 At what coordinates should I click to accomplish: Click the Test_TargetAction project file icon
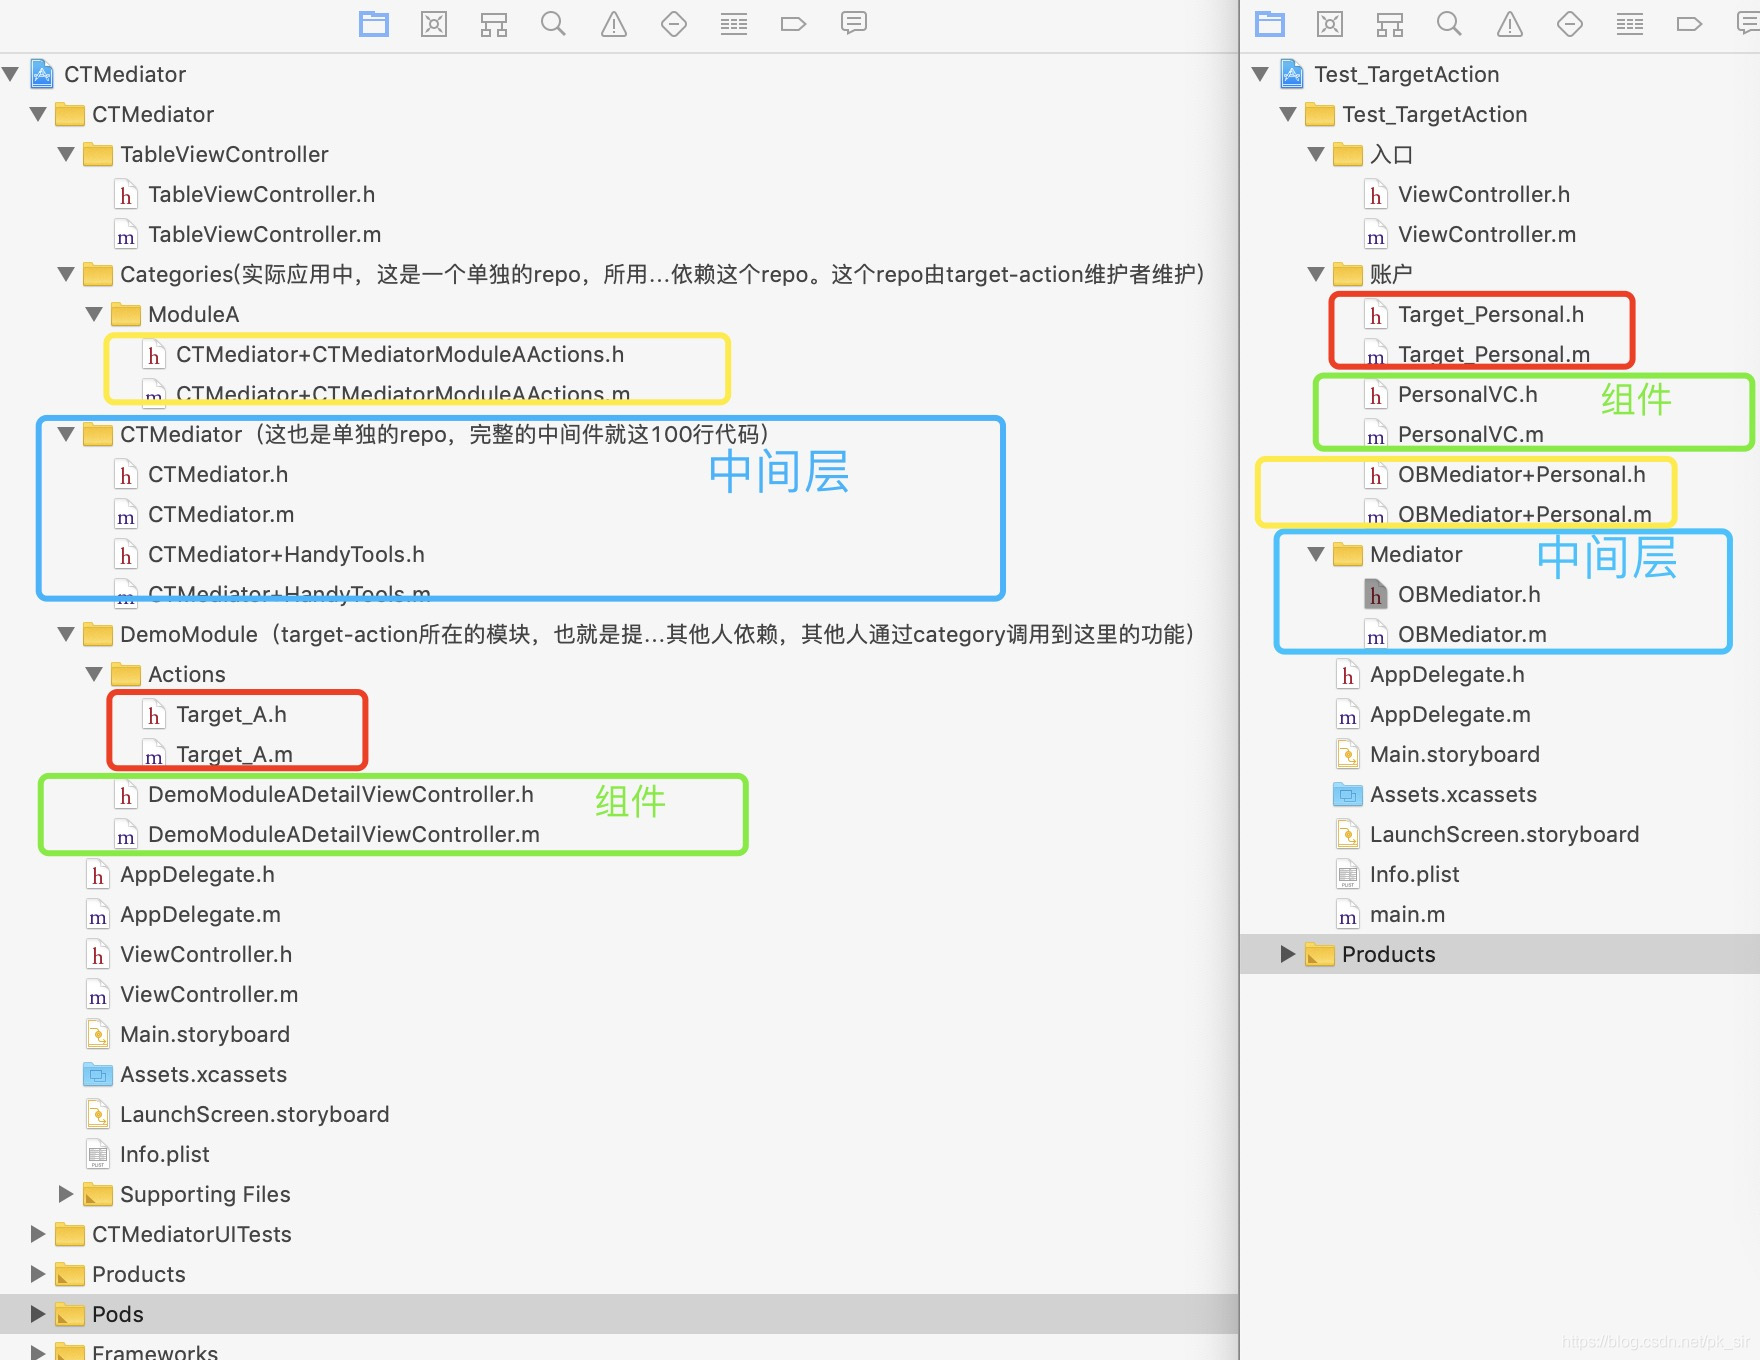(x=1292, y=74)
